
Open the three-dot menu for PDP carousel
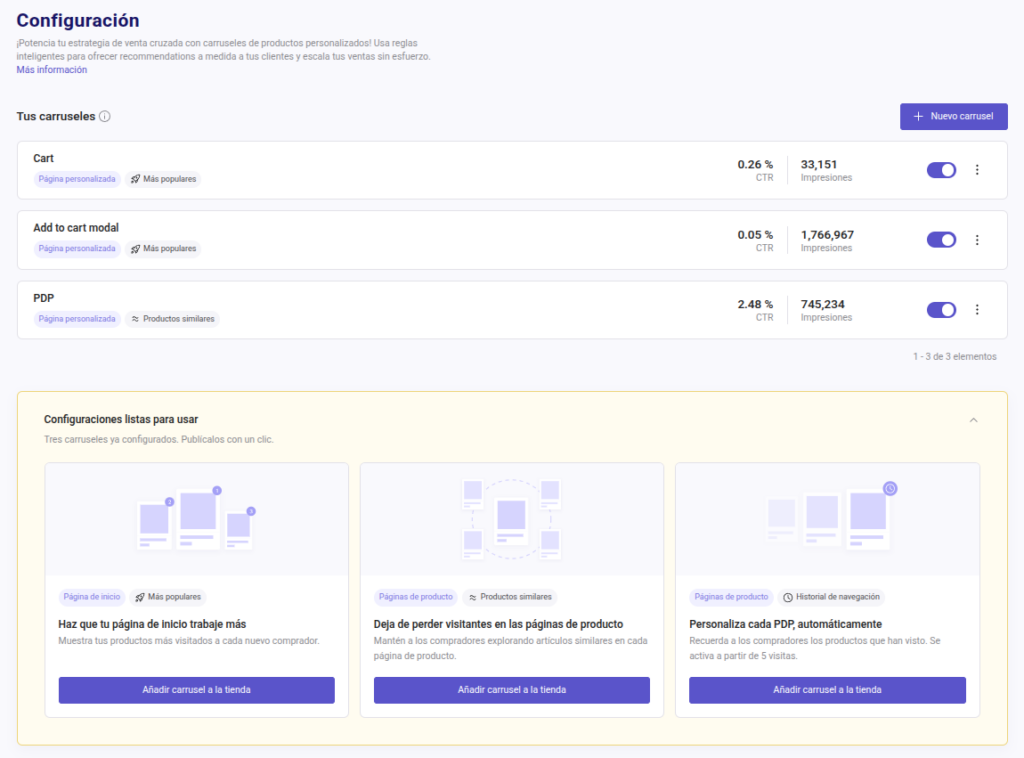(977, 309)
